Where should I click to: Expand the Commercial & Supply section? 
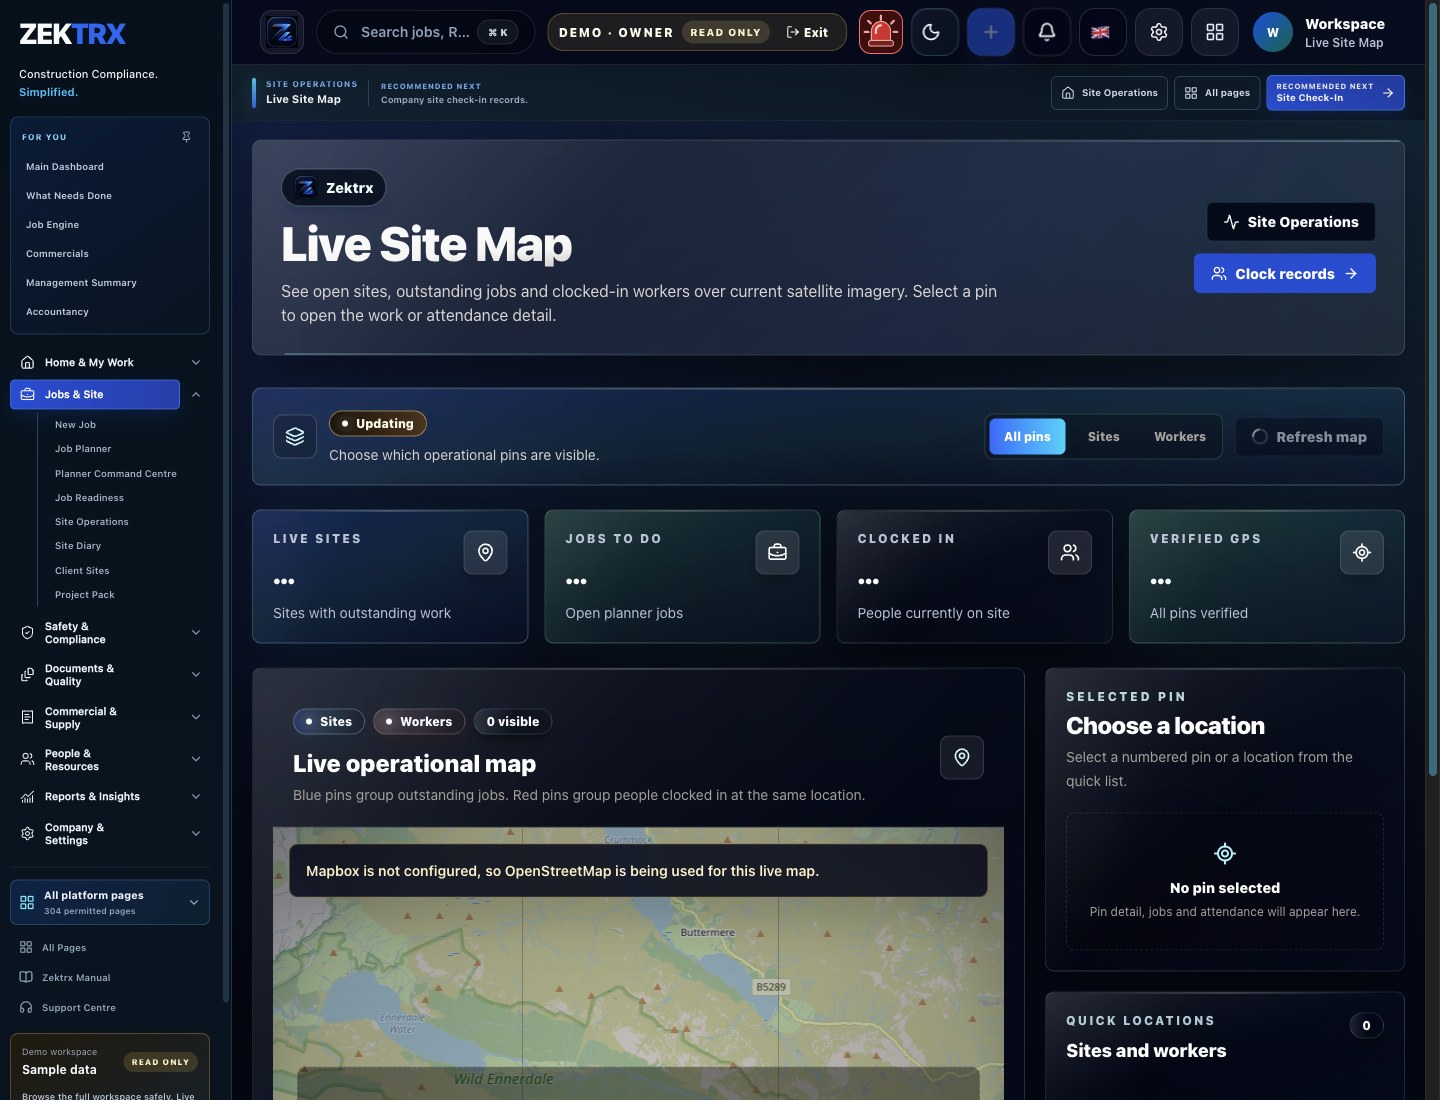point(110,717)
